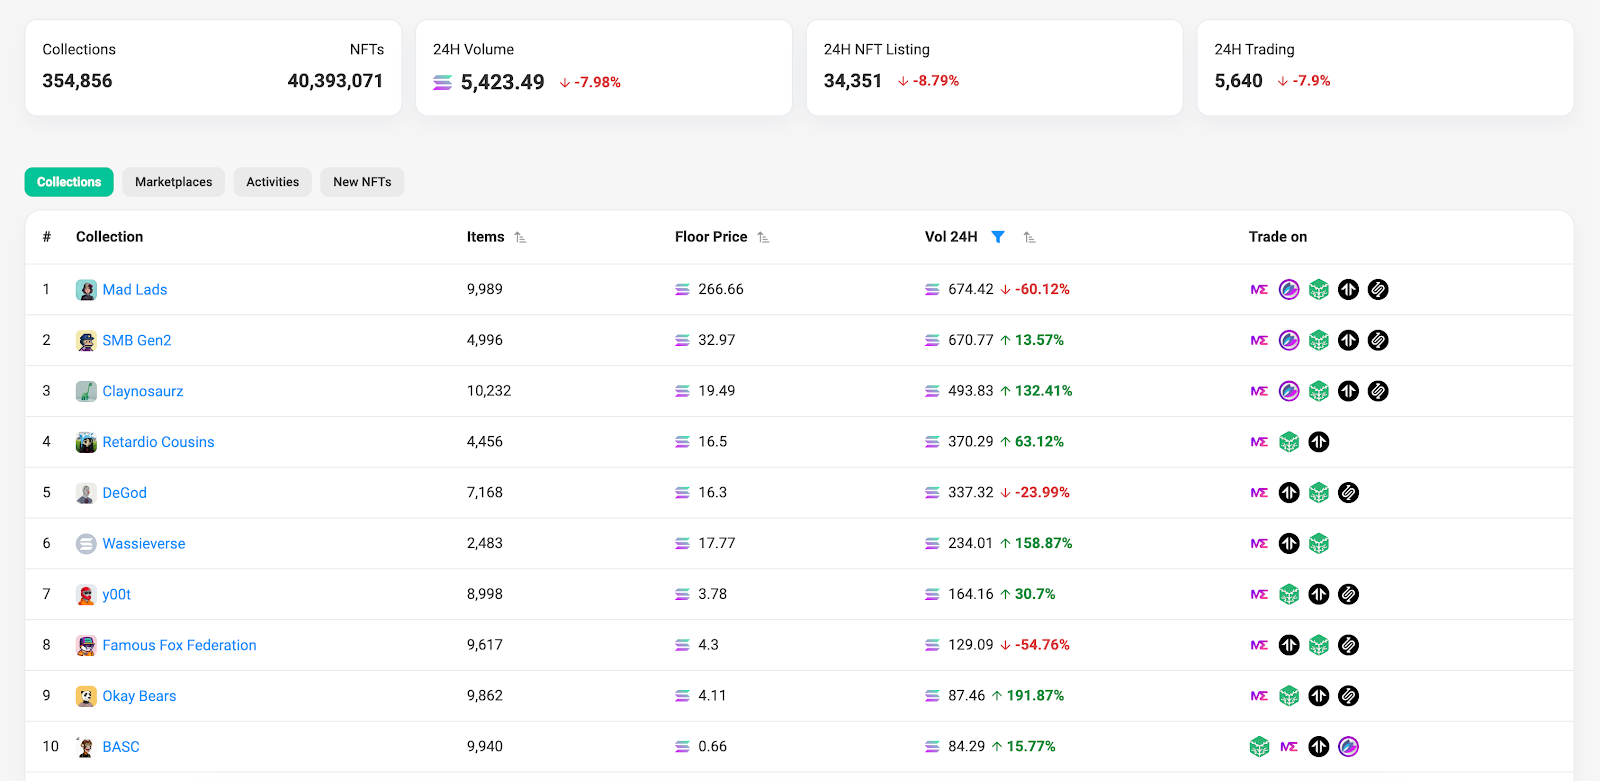Click the Mad Lads volume change -60.12%
Viewport: 1600px width, 781px height.
click(x=1042, y=290)
